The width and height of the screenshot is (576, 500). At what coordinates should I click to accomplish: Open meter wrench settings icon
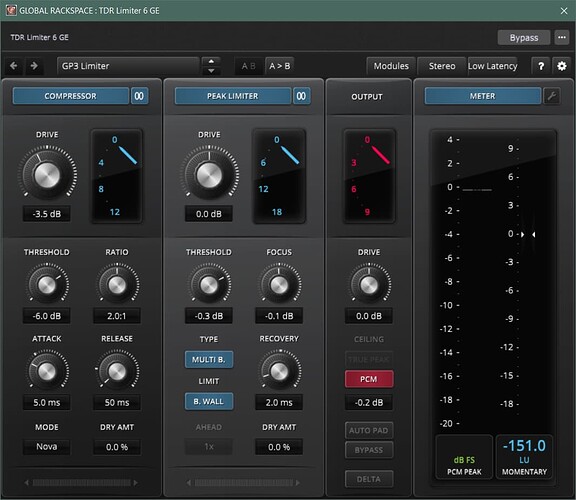(x=551, y=96)
